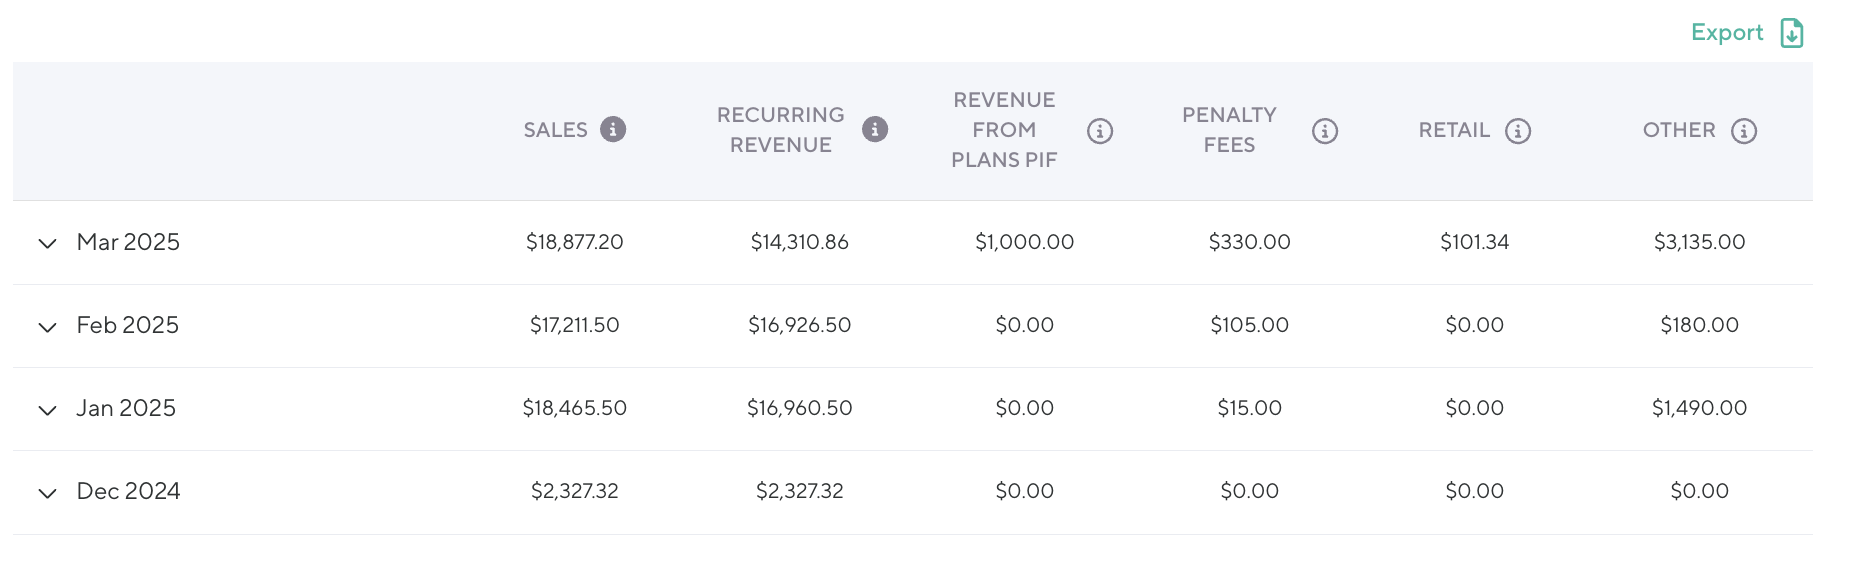
Task: Click the Retail info icon
Action: click(1518, 131)
